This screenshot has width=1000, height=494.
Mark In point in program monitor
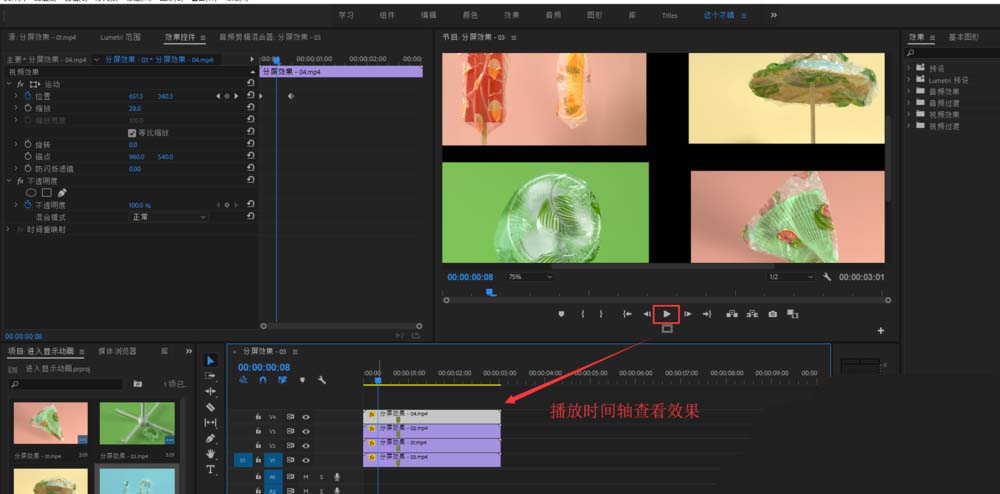point(582,314)
